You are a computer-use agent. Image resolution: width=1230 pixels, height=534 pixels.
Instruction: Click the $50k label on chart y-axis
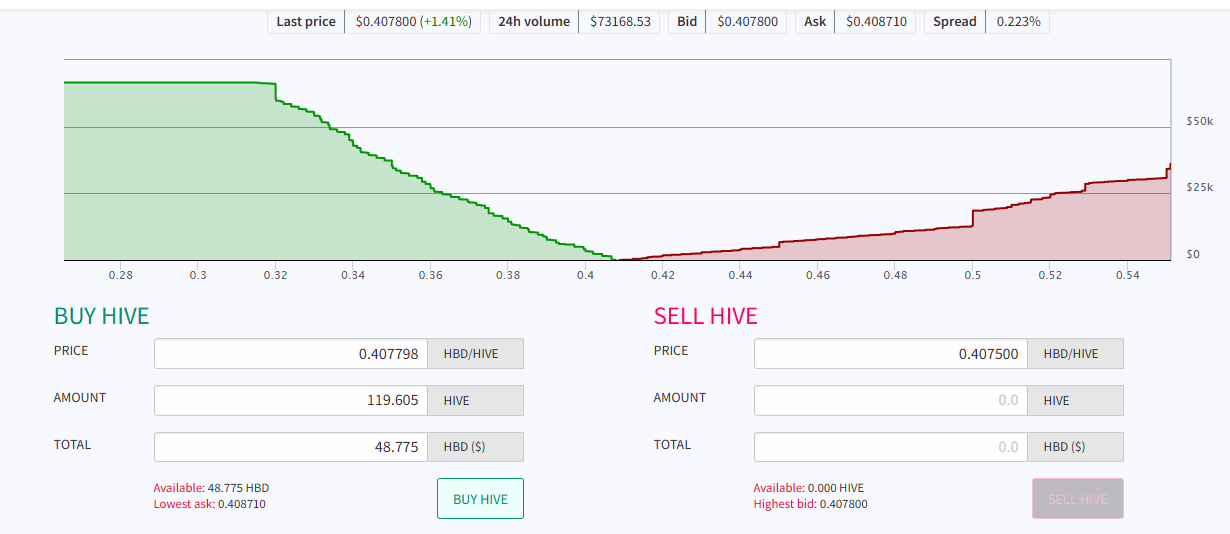[1199, 121]
